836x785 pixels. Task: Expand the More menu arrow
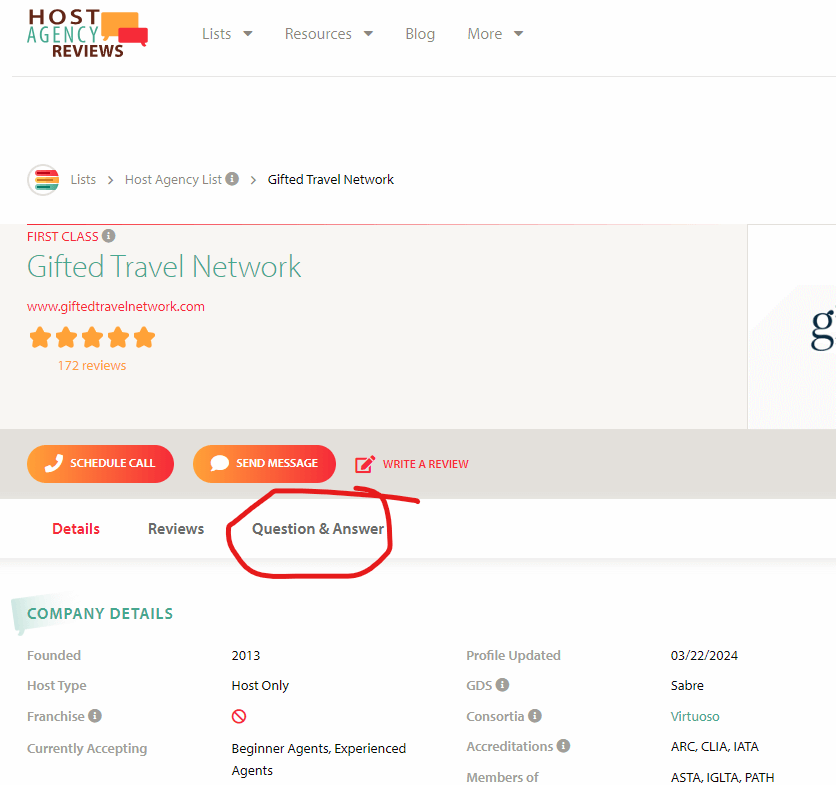(518, 34)
